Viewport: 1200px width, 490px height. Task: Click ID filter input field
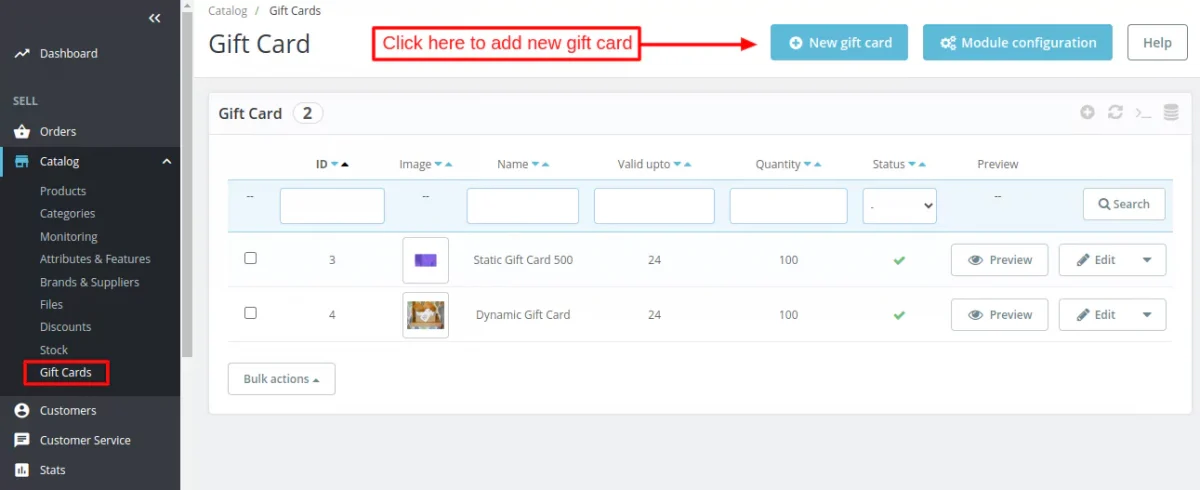[x=332, y=206]
